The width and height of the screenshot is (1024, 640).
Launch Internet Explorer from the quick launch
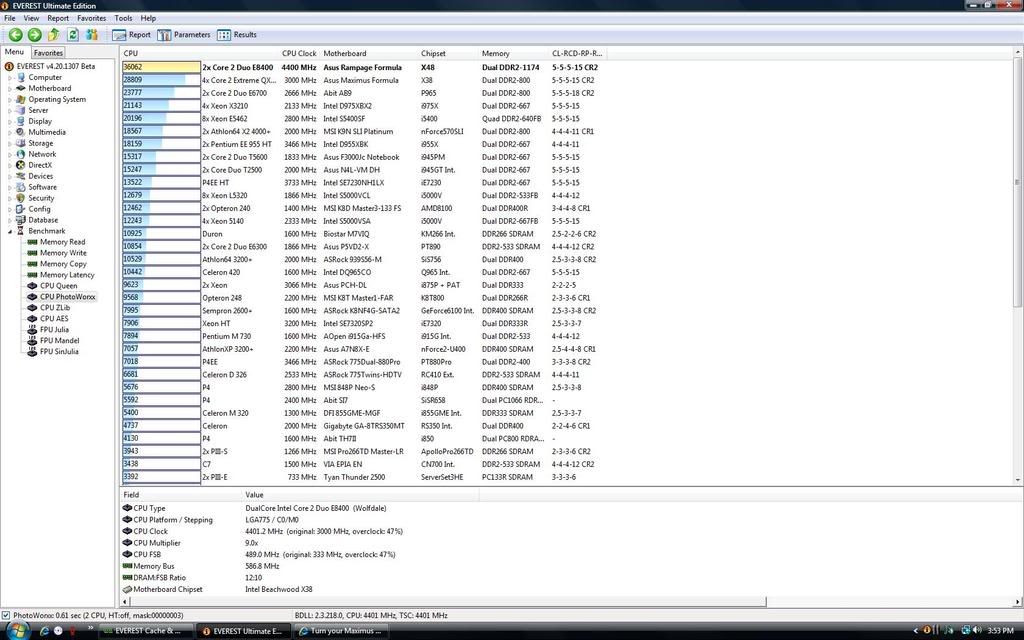click(x=44, y=631)
